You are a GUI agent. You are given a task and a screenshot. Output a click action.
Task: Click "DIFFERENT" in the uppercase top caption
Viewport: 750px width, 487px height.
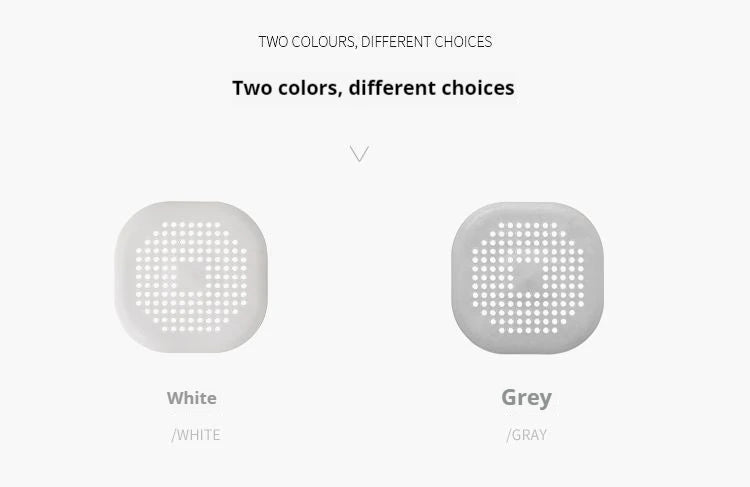[x=396, y=42]
